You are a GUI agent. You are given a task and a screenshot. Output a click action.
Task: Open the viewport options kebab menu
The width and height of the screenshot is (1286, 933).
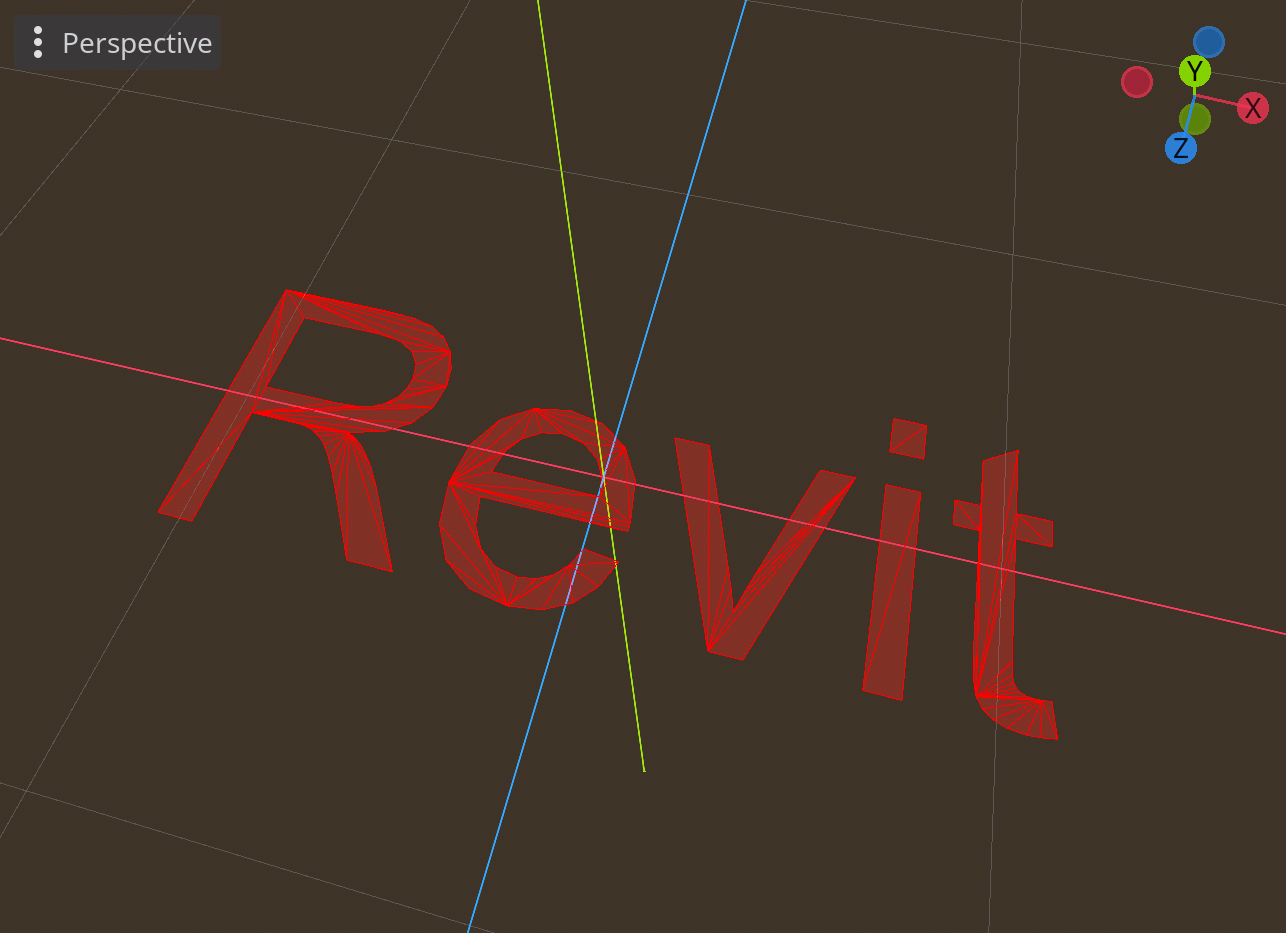38,43
